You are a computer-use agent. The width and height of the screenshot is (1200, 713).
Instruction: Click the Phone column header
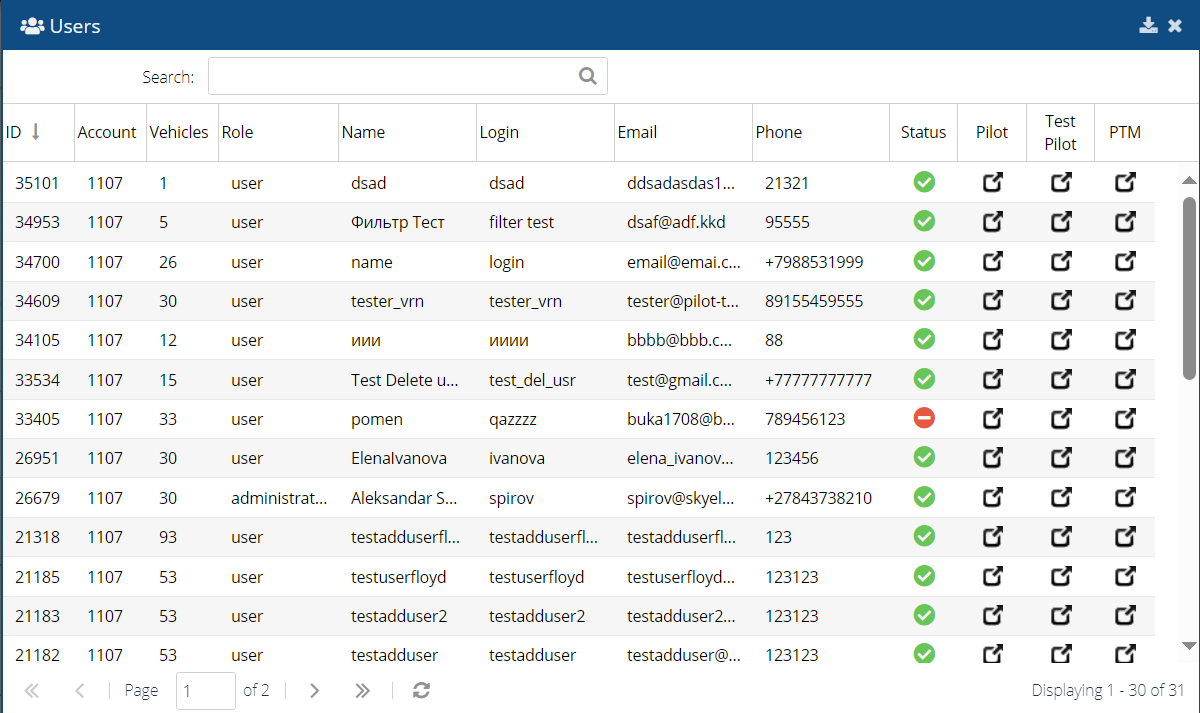point(778,132)
